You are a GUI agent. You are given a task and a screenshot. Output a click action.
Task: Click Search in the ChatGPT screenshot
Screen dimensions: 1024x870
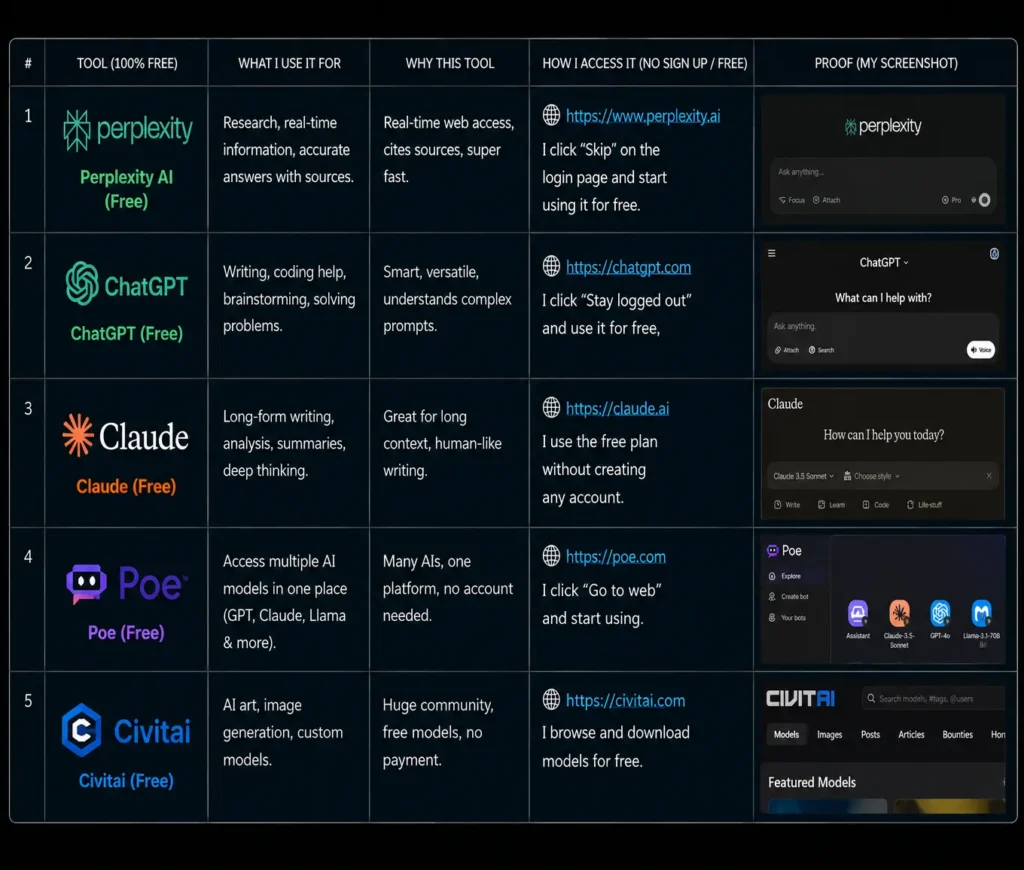(821, 350)
